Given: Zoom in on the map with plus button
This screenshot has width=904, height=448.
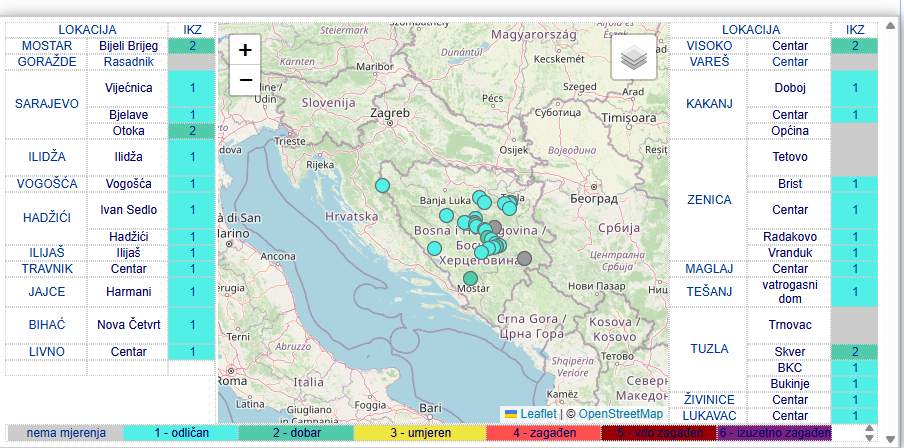Looking at the screenshot, I should point(245,50).
